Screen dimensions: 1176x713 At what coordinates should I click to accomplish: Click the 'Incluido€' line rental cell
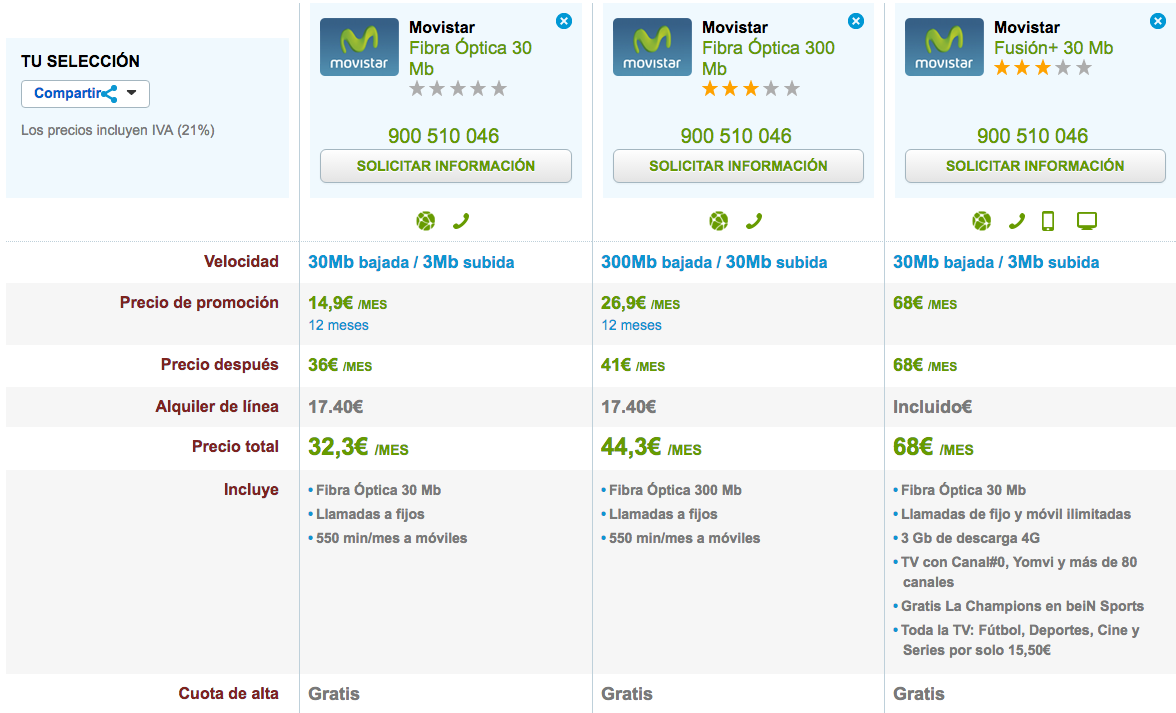point(932,407)
